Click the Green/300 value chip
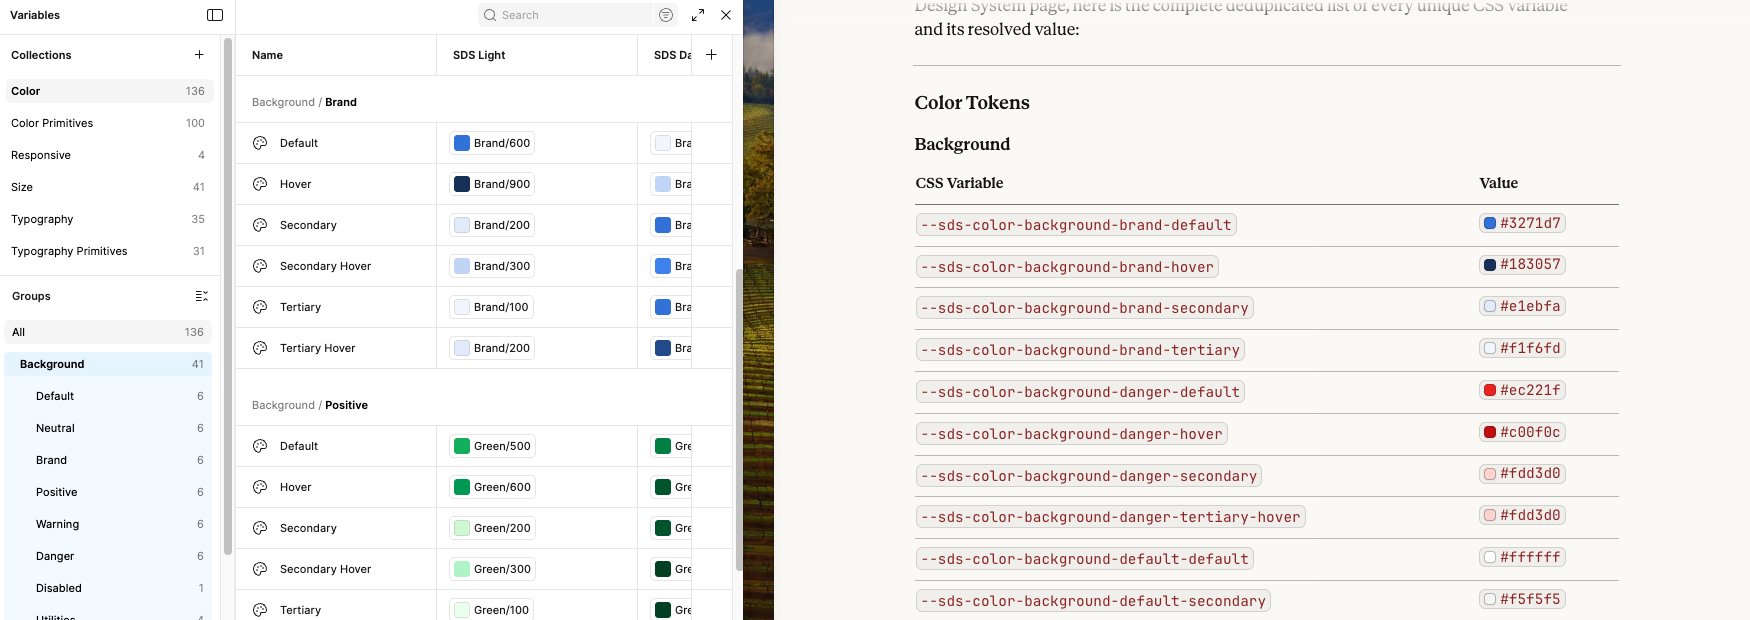The height and width of the screenshot is (620, 1750). click(492, 569)
